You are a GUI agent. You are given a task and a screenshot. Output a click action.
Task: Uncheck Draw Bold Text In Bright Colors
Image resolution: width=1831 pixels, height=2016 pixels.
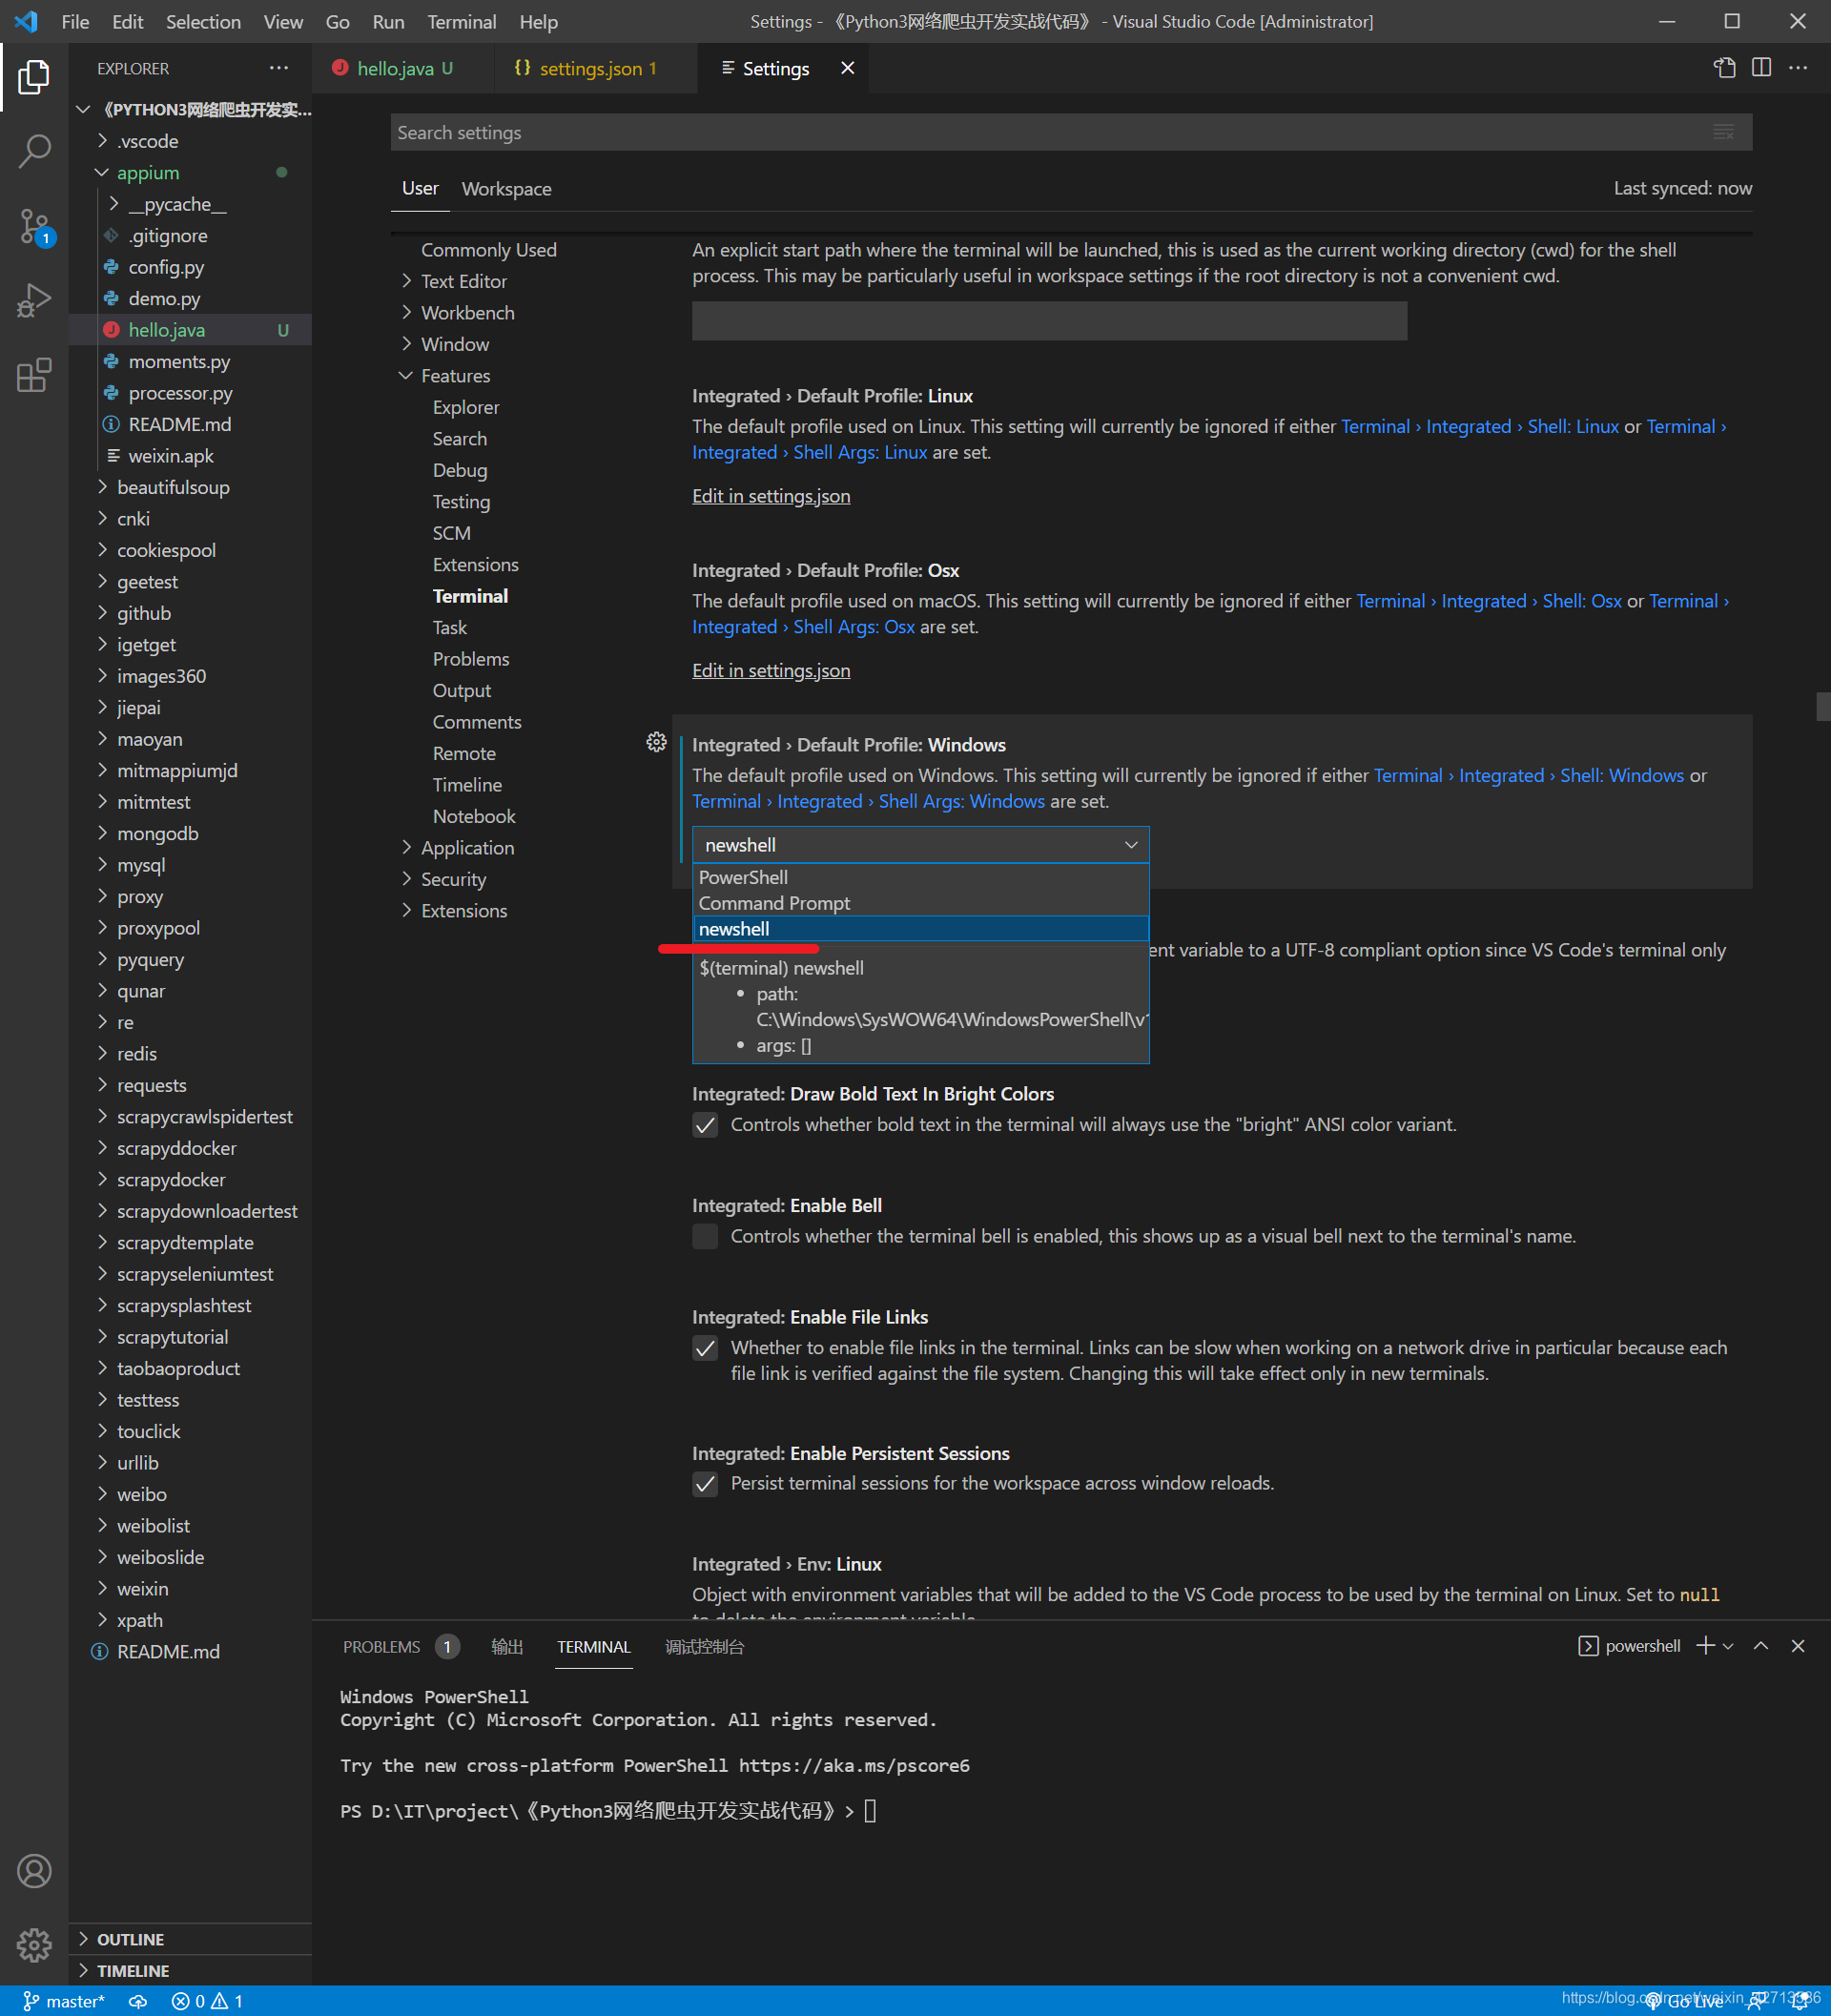pyautogui.click(x=705, y=1124)
